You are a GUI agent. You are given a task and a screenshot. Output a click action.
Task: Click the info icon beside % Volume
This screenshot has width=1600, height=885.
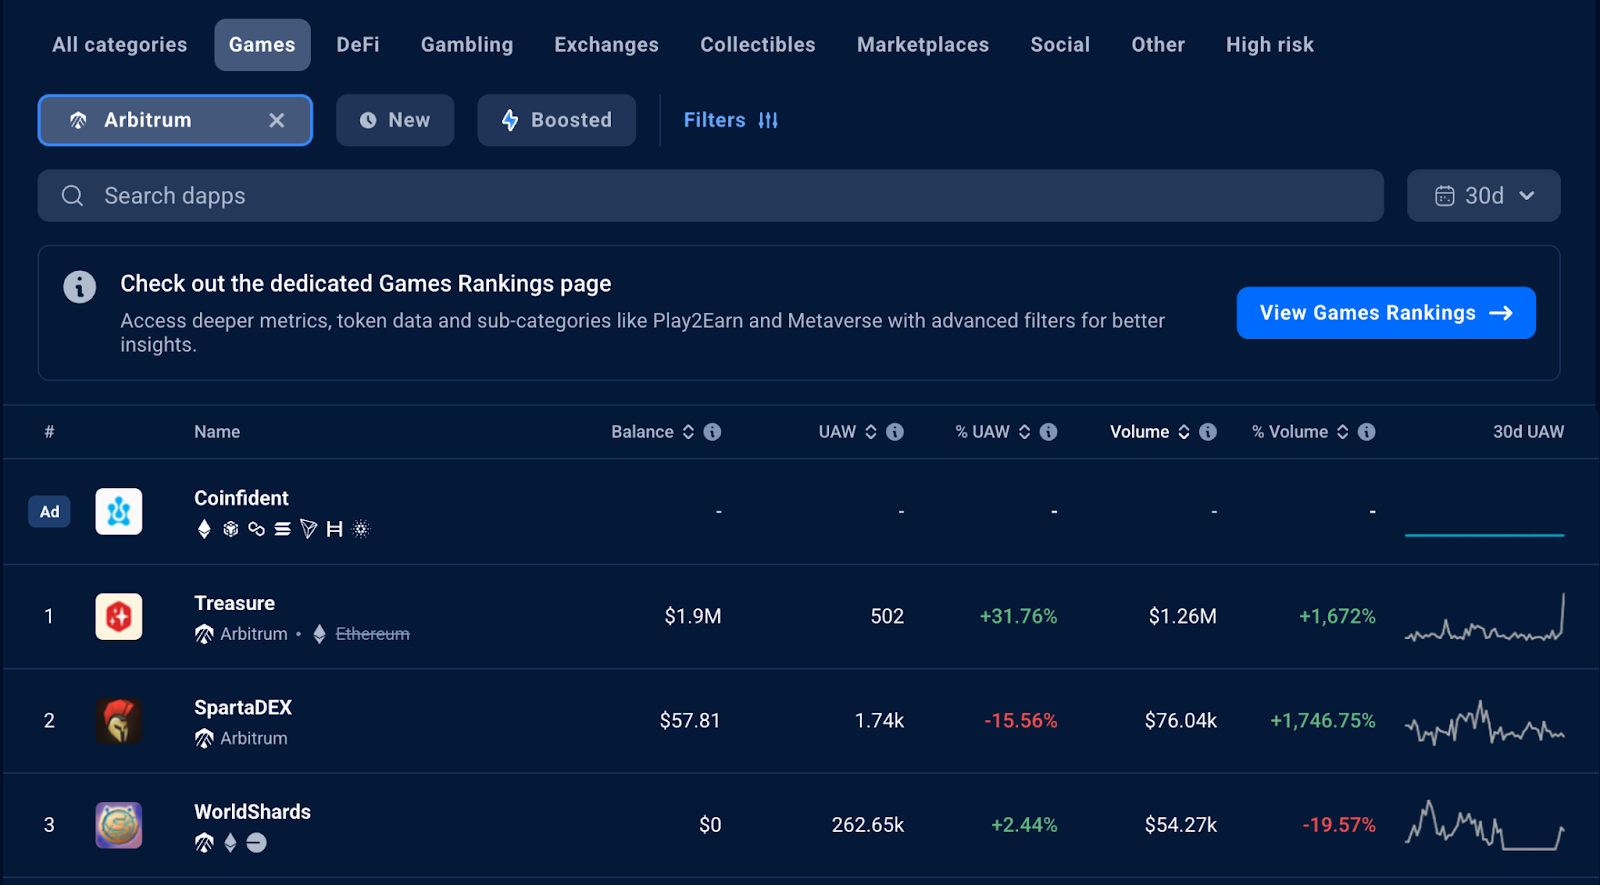point(1366,432)
